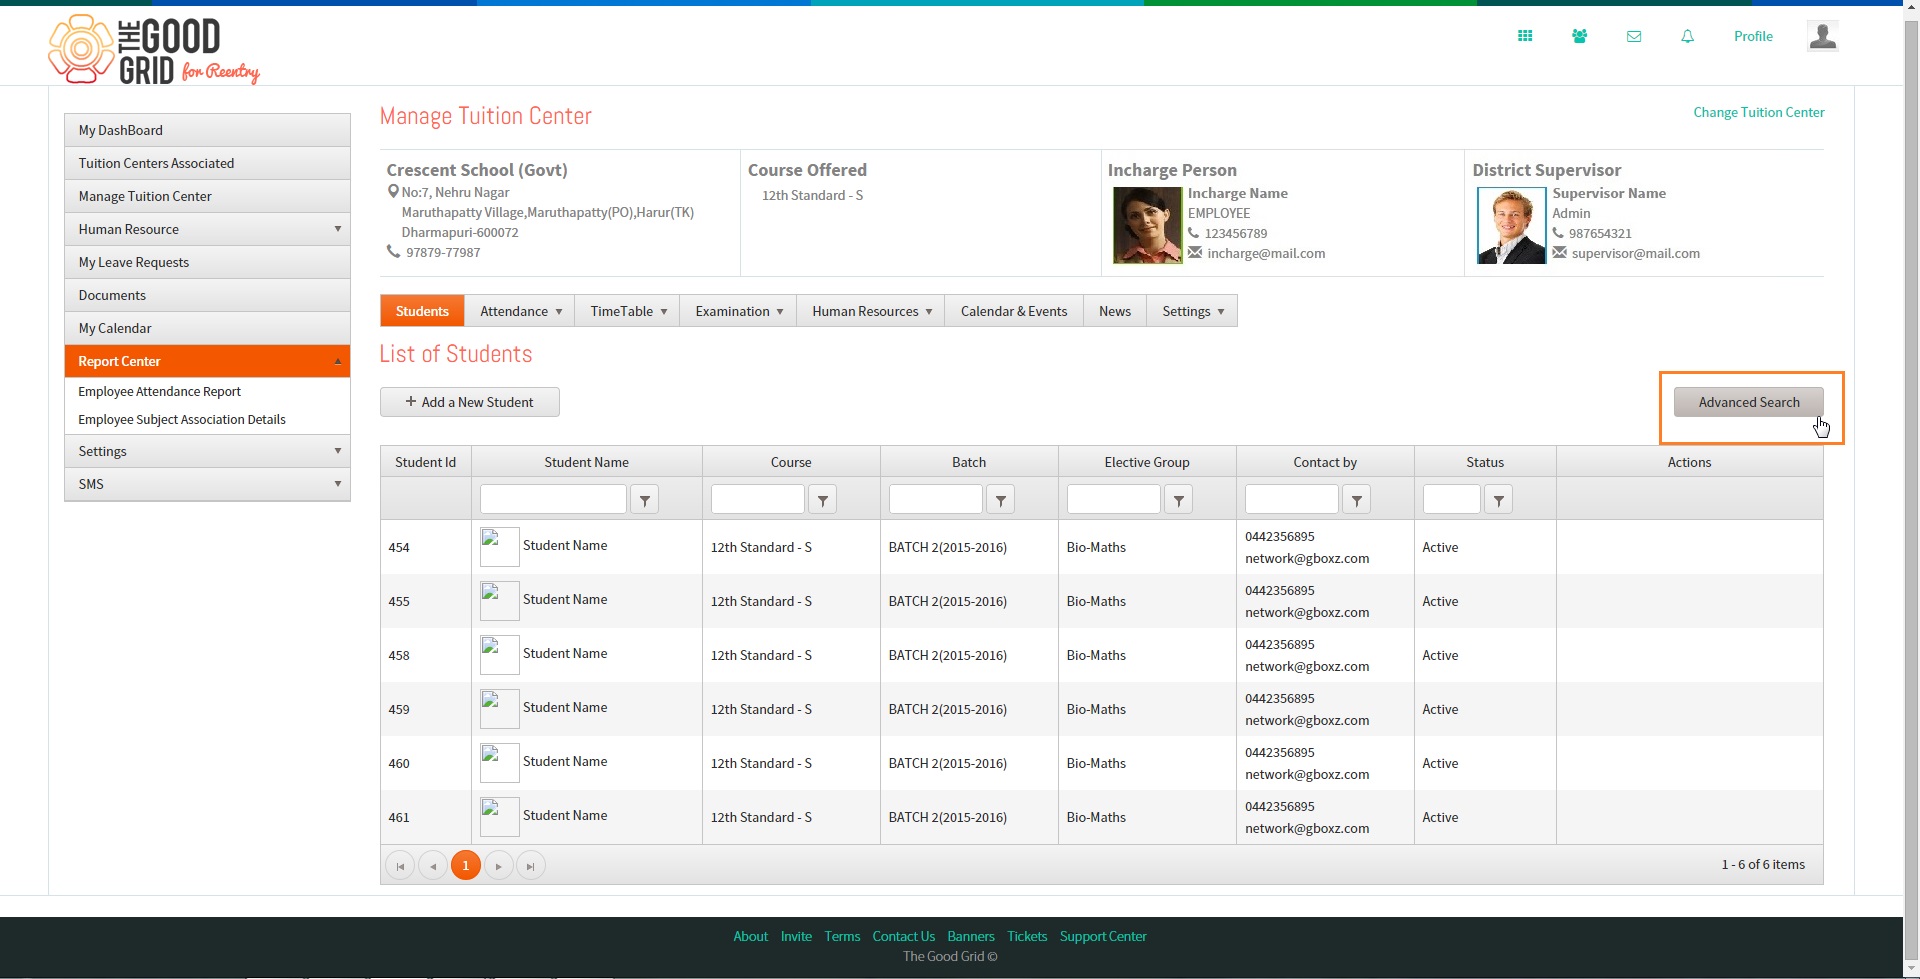Open the notifications bell icon
Image resolution: width=1920 pixels, height=979 pixels.
1687,36
